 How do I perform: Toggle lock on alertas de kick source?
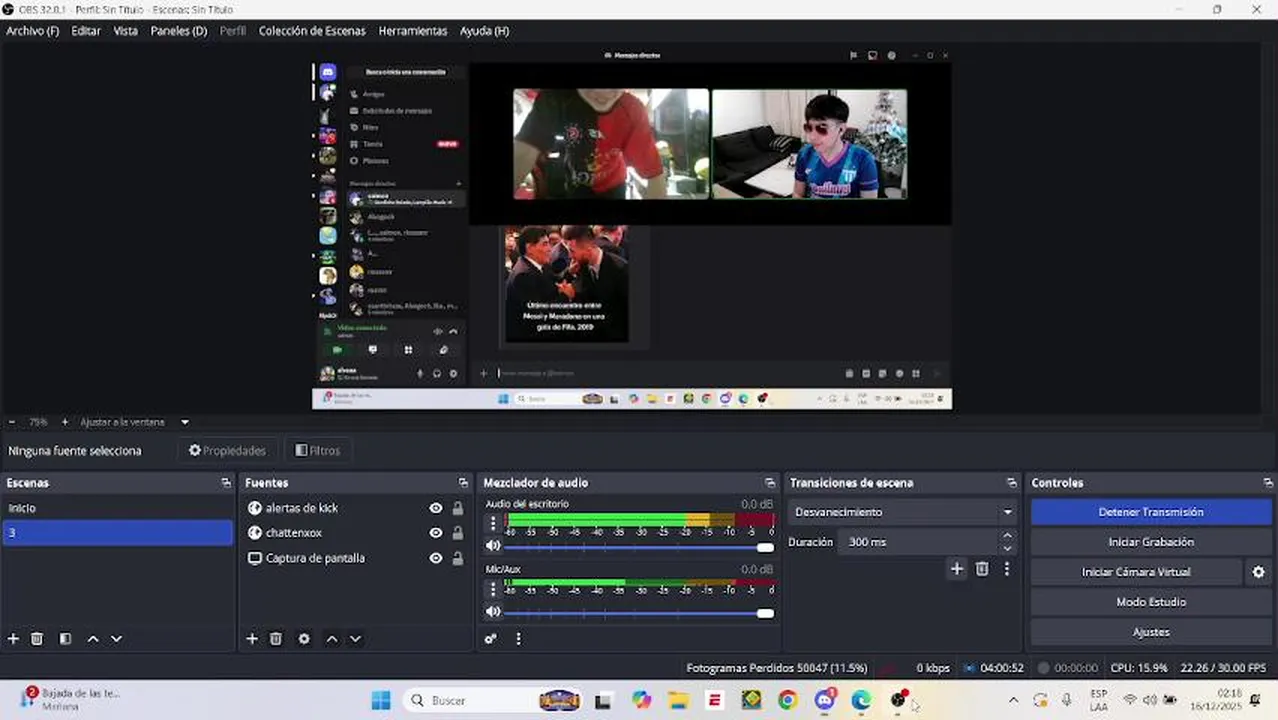tap(458, 508)
